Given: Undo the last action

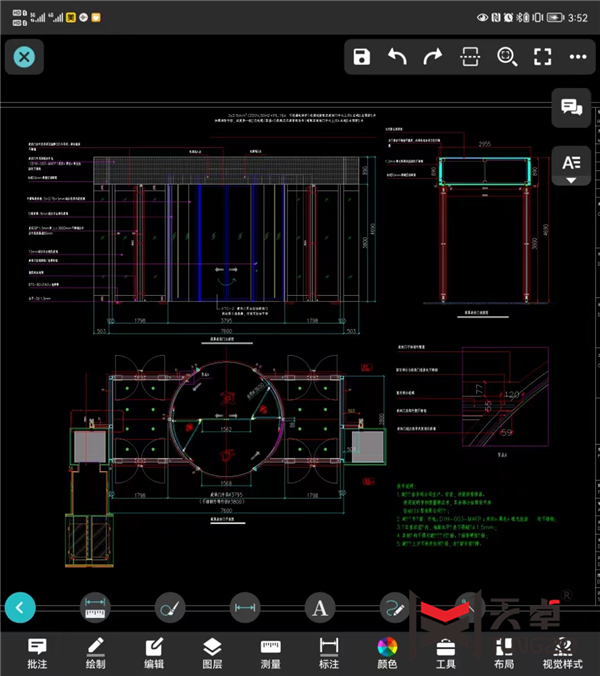Looking at the screenshot, I should (398, 57).
